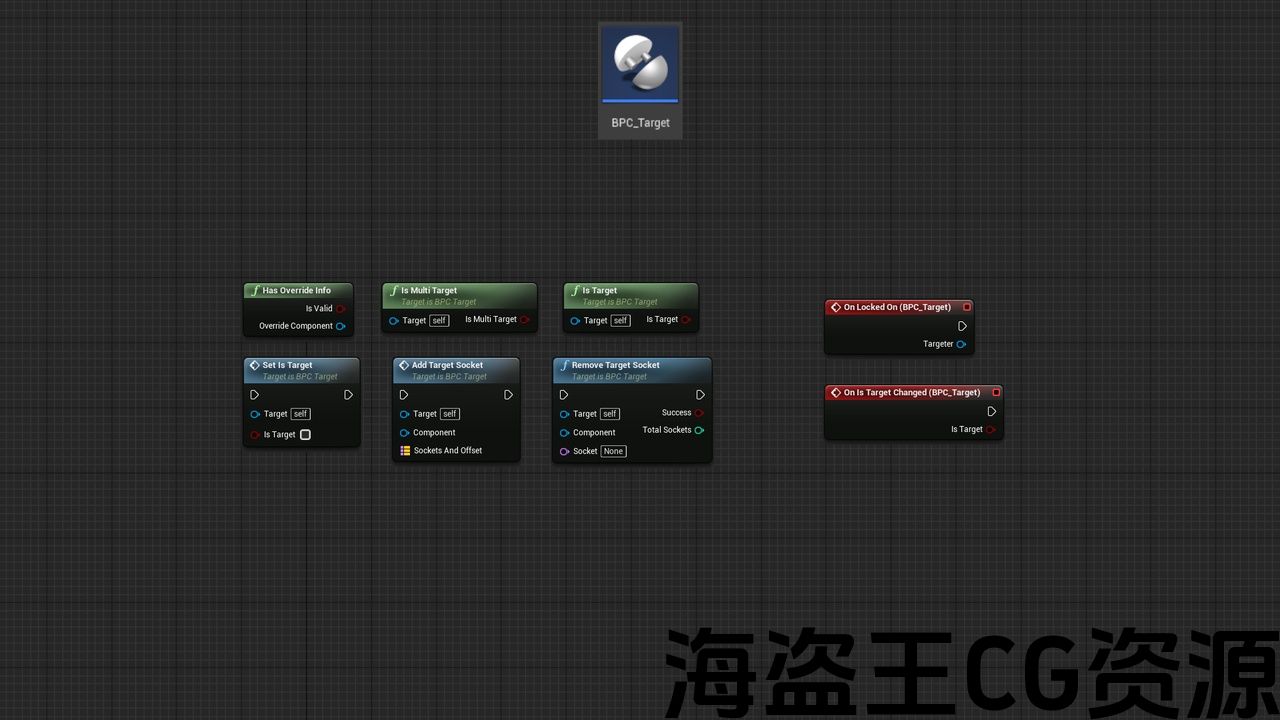Image resolution: width=1280 pixels, height=720 pixels.
Task: Click the red Is Multi Target output pin
Action: [525, 320]
